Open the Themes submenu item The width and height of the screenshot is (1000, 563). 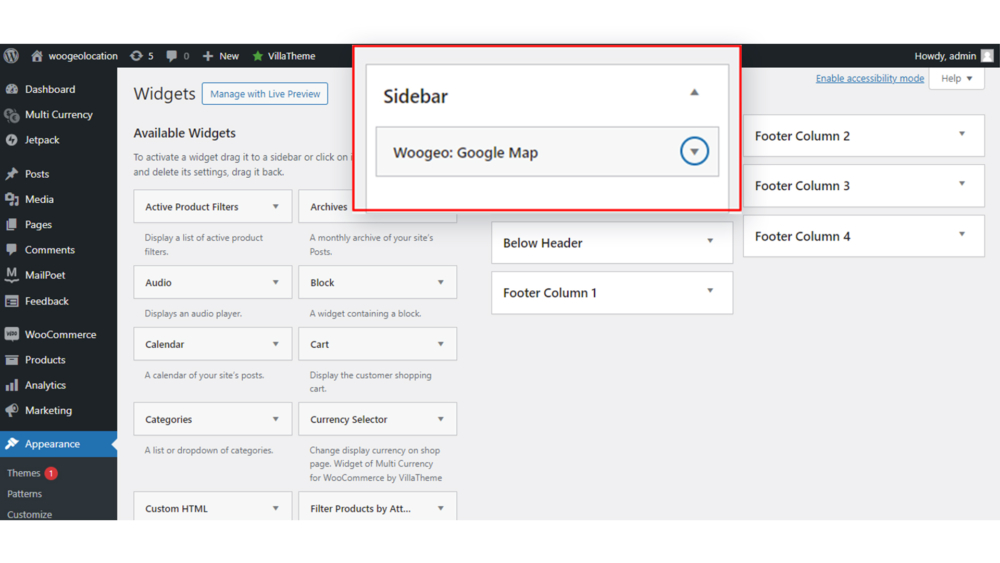(24, 473)
